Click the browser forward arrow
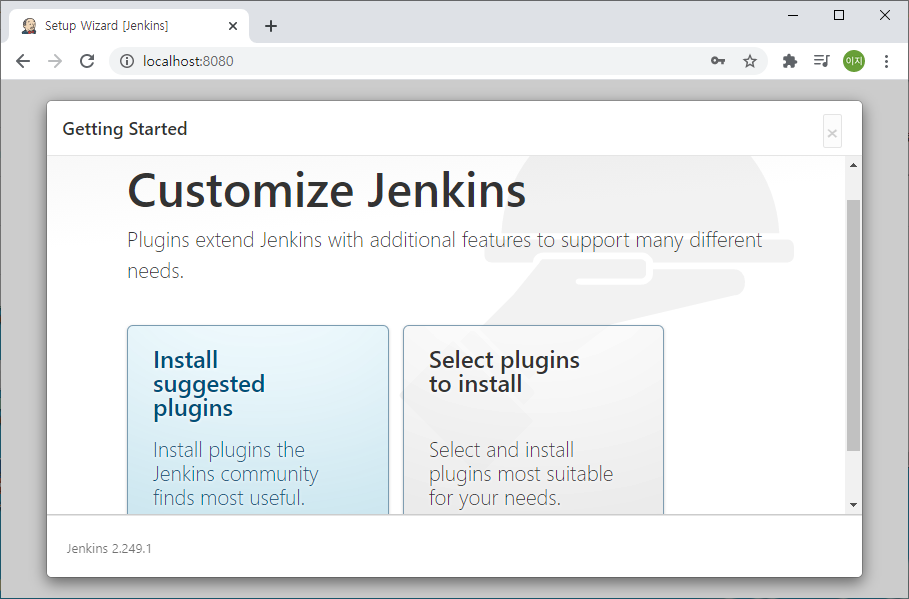This screenshot has height=599, width=909. pyautogui.click(x=55, y=61)
